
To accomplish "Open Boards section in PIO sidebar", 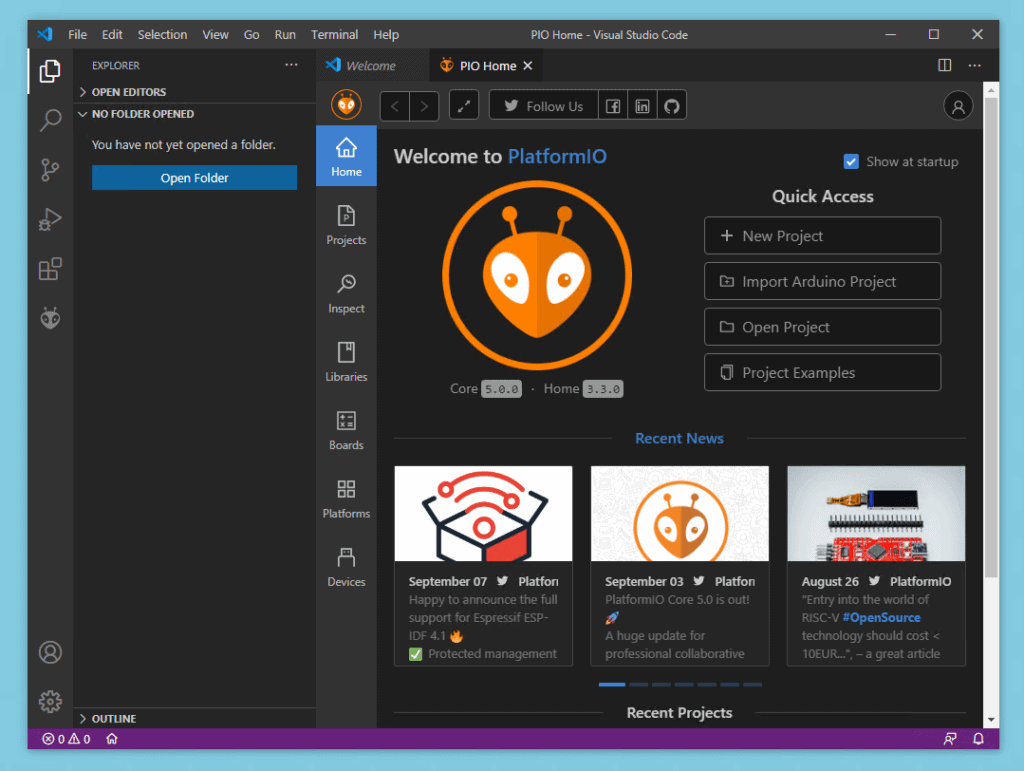I will click(x=346, y=430).
